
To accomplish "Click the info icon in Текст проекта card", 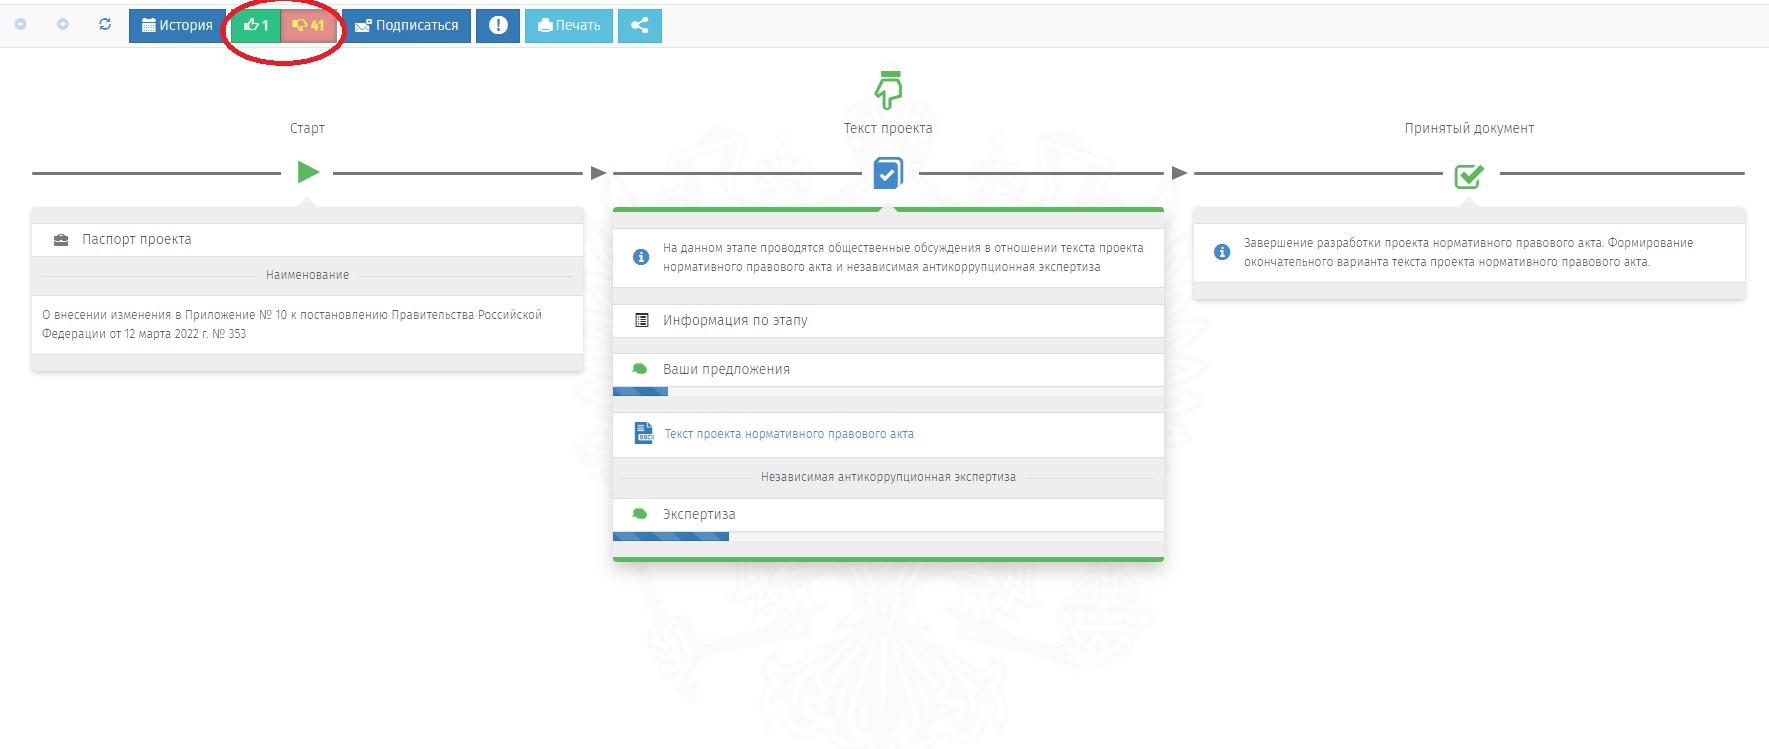I will tap(641, 257).
